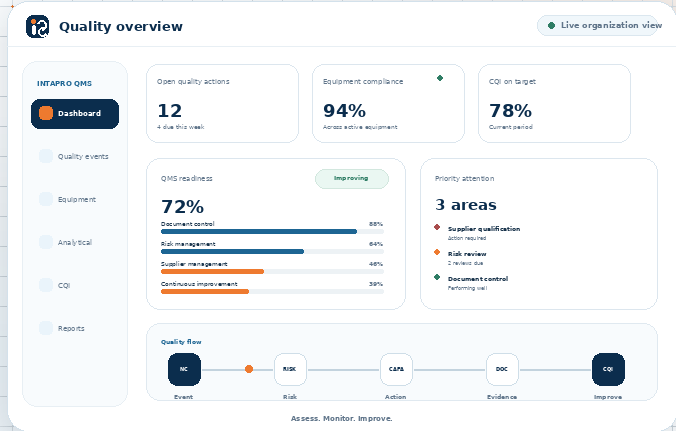Click the green live status dot
Viewport: 676px width, 431px height.
pos(551,25)
